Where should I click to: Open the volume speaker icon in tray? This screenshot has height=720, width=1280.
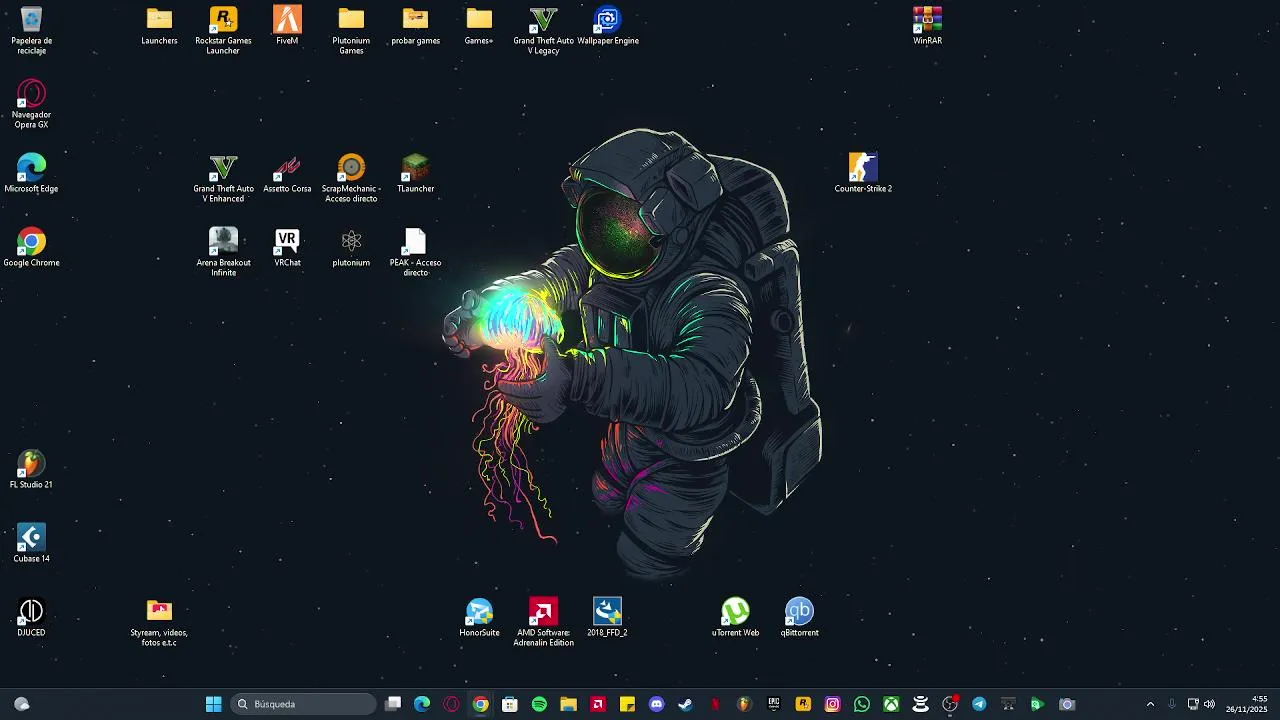pyautogui.click(x=1209, y=704)
